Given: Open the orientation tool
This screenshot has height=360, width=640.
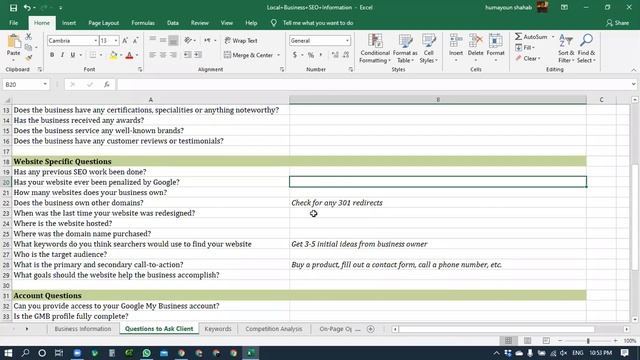Looking at the screenshot, I should pos(189,40).
